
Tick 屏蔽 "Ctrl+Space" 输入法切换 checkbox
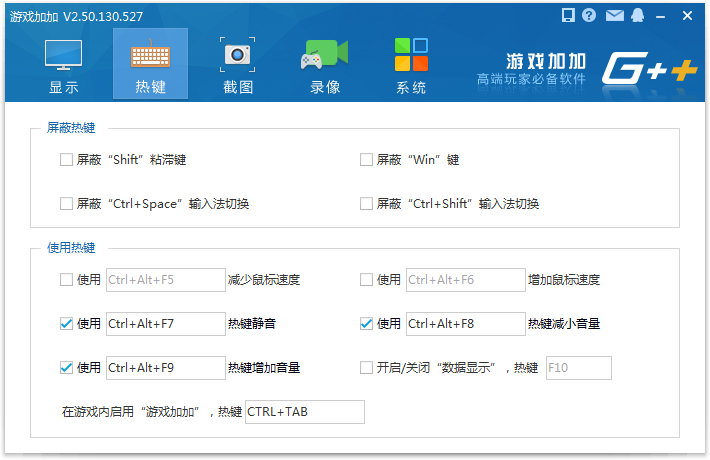click(67, 204)
